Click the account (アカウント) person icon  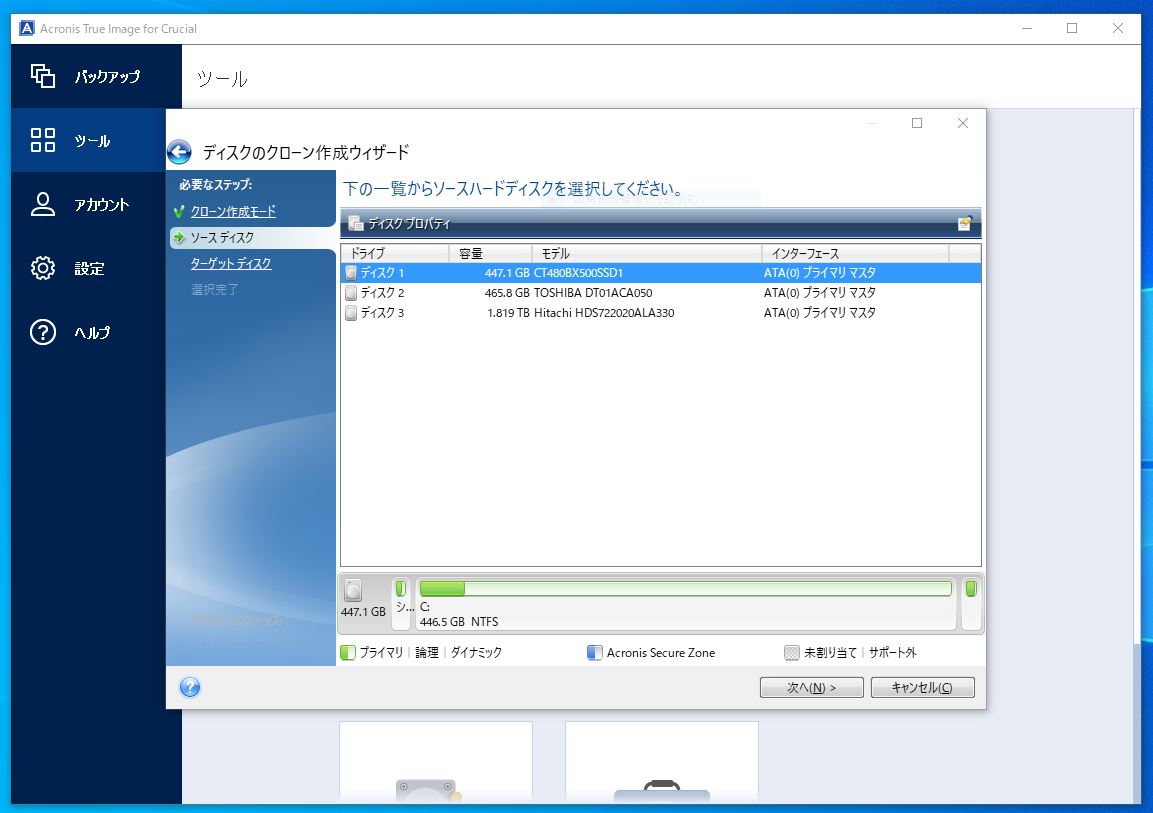click(x=43, y=204)
